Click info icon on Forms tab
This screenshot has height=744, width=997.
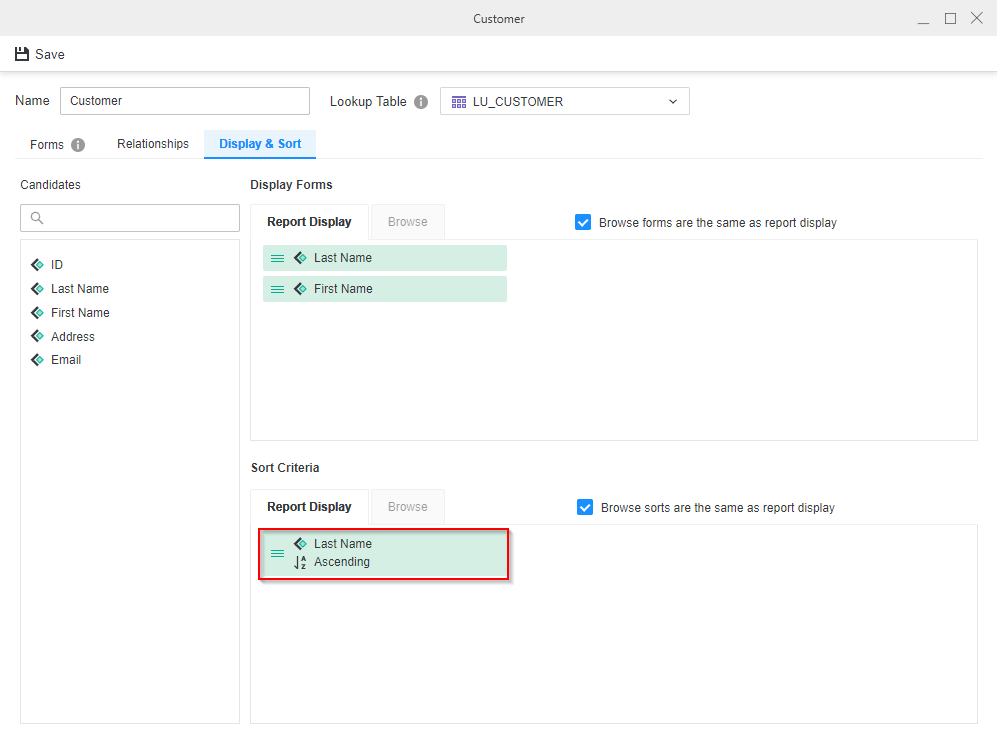(78, 145)
